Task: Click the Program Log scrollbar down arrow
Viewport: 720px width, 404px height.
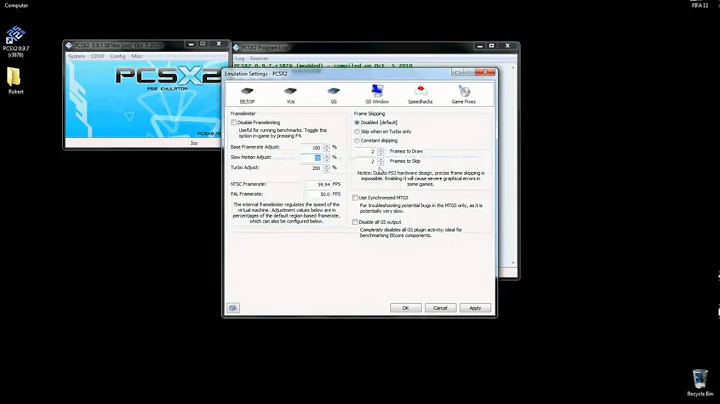Action: 513,263
